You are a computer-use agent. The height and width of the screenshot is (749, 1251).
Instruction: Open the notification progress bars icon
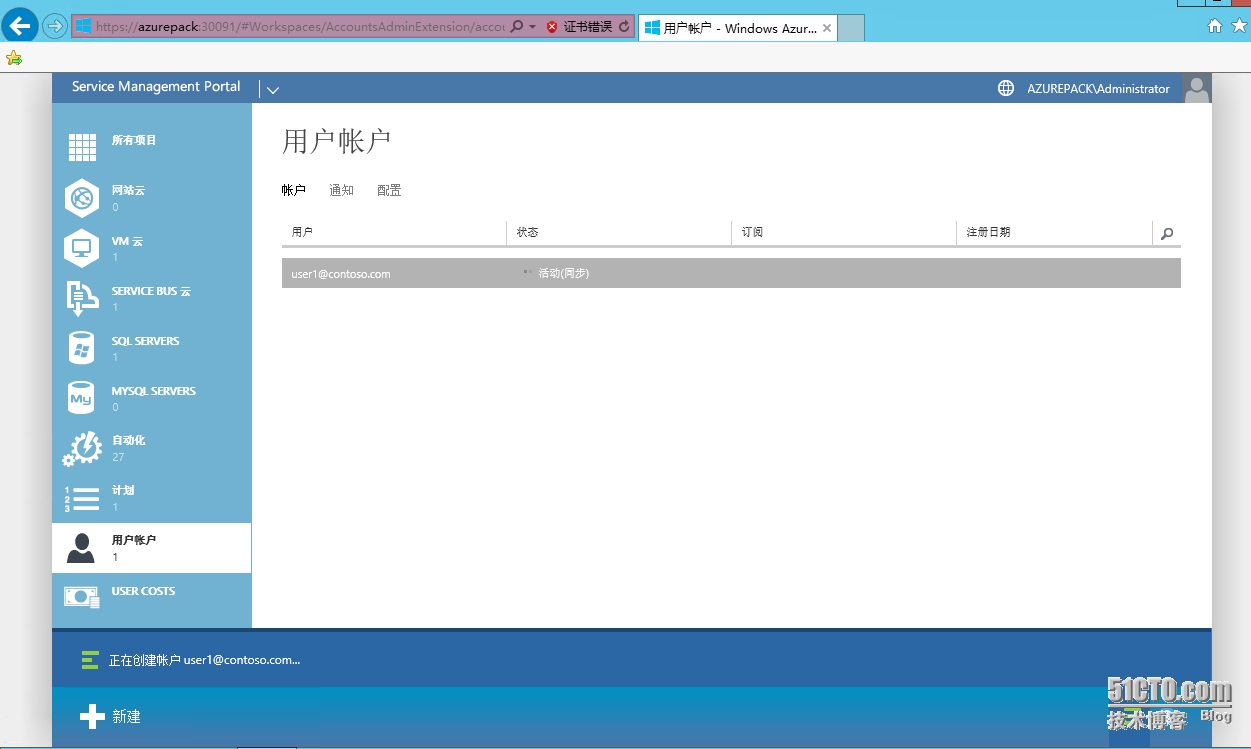pos(90,660)
